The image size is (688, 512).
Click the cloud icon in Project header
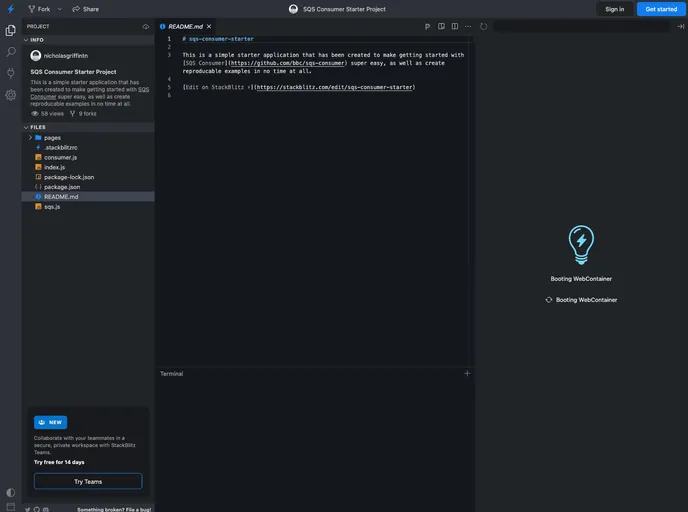point(146,27)
